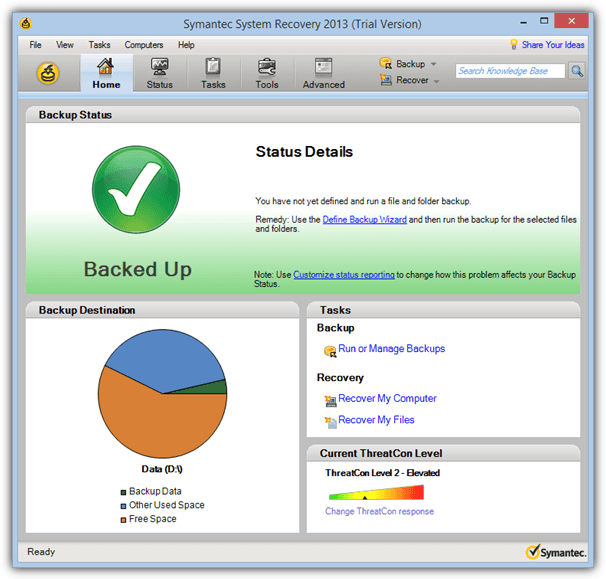Viewport: 606px width, 579px height.
Task: Click ThreatCon Level 2 - Elevated text
Action: (382, 473)
